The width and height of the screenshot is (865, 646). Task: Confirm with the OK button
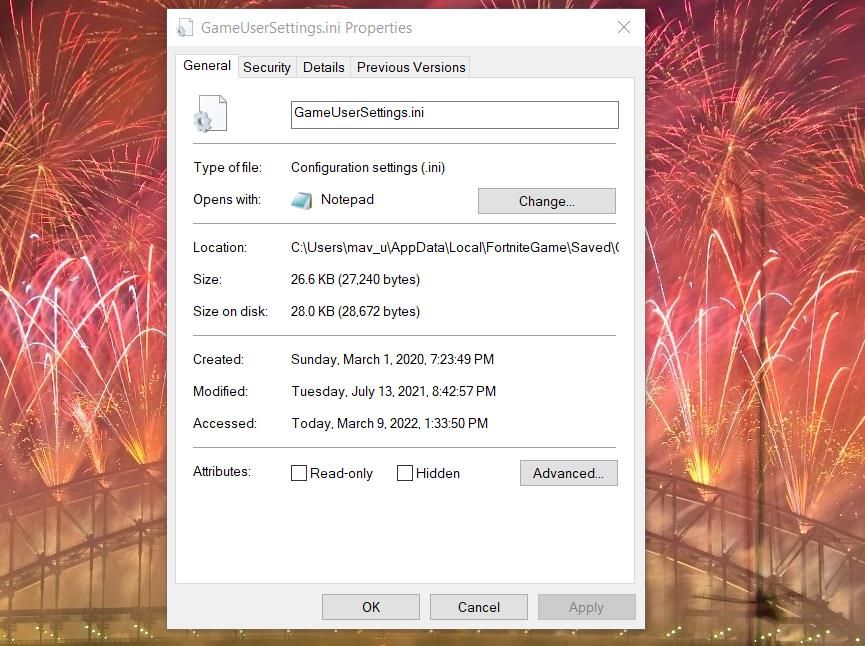(x=371, y=607)
